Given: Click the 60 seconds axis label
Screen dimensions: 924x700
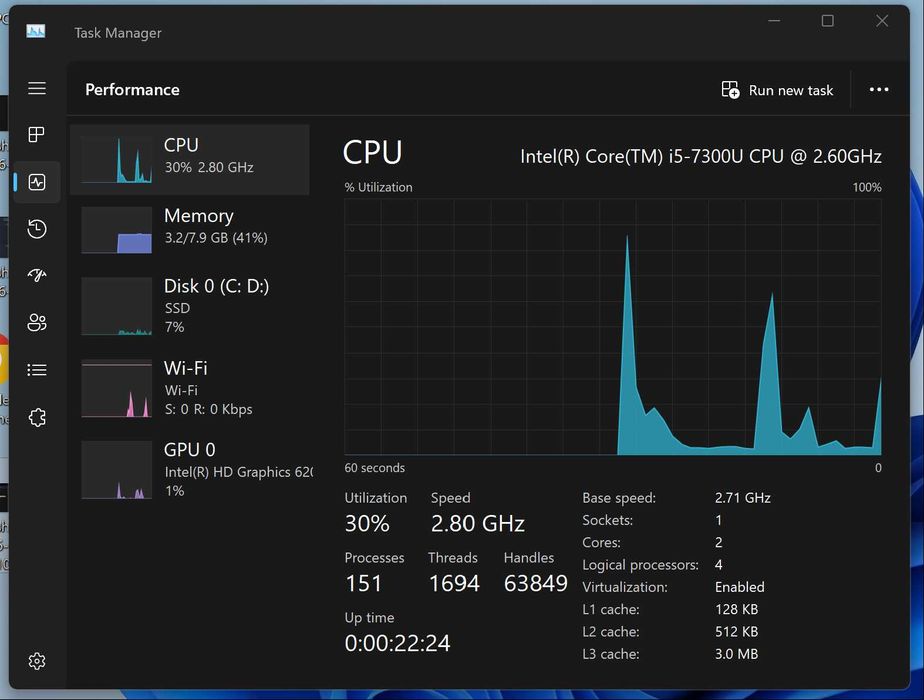Looking at the screenshot, I should 374,468.
